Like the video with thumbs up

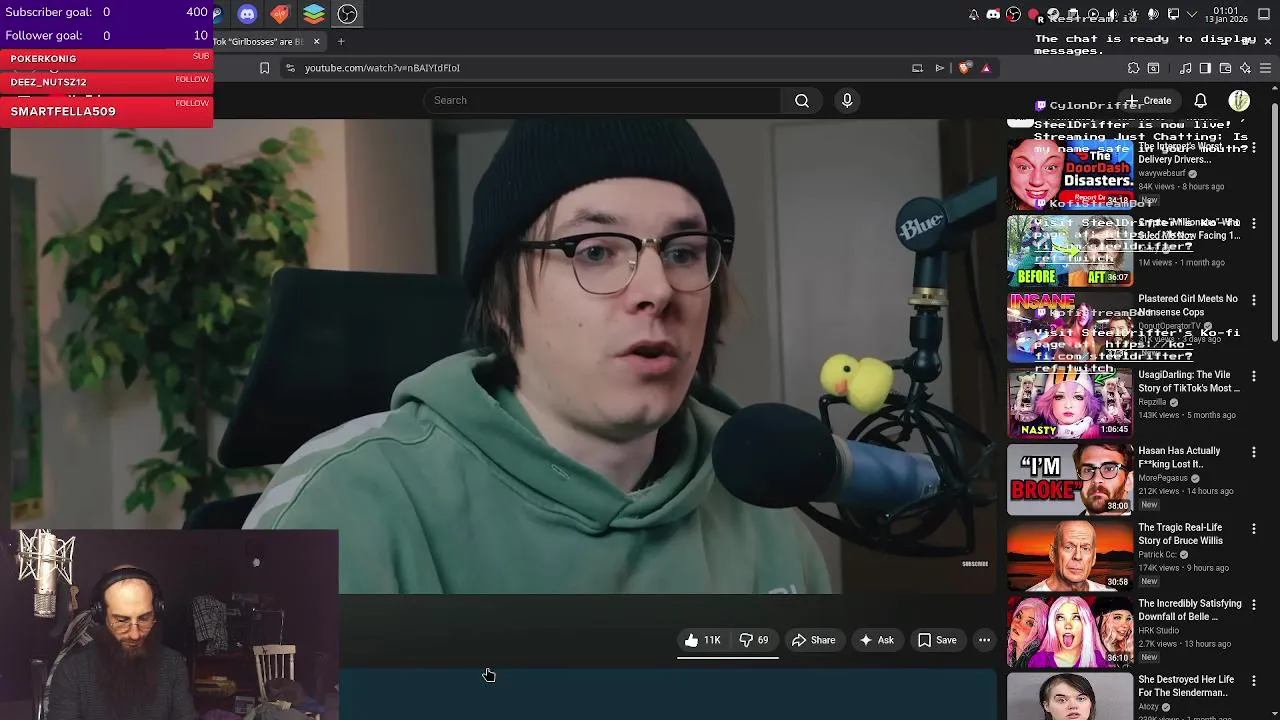pos(703,640)
